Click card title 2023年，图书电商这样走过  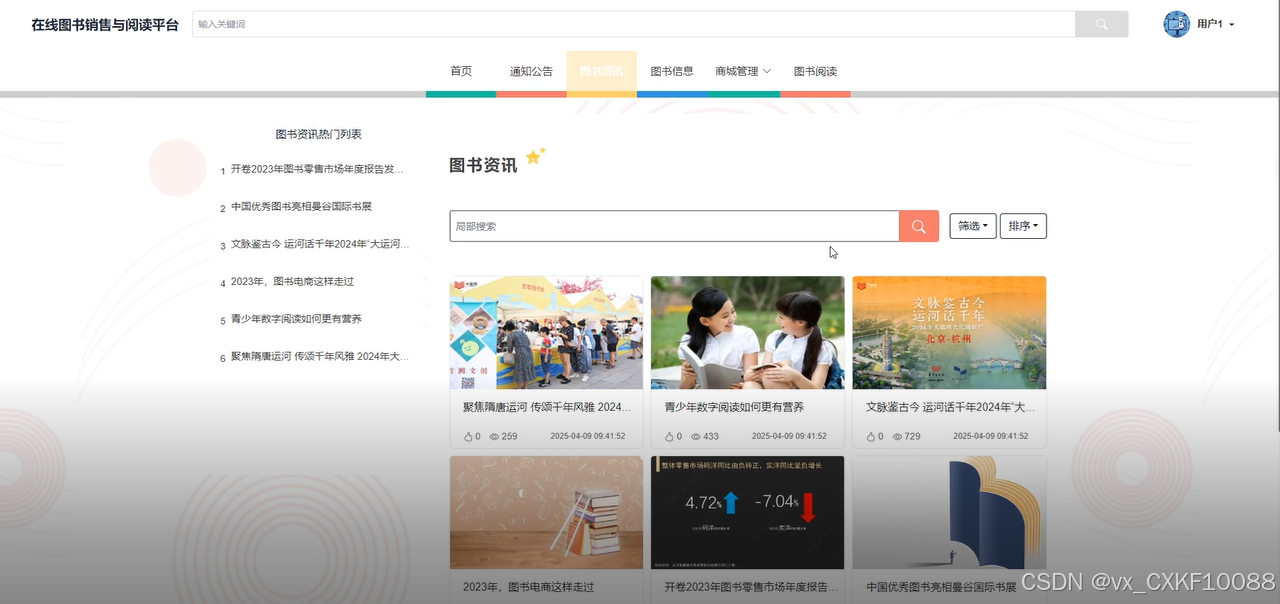pos(528,587)
